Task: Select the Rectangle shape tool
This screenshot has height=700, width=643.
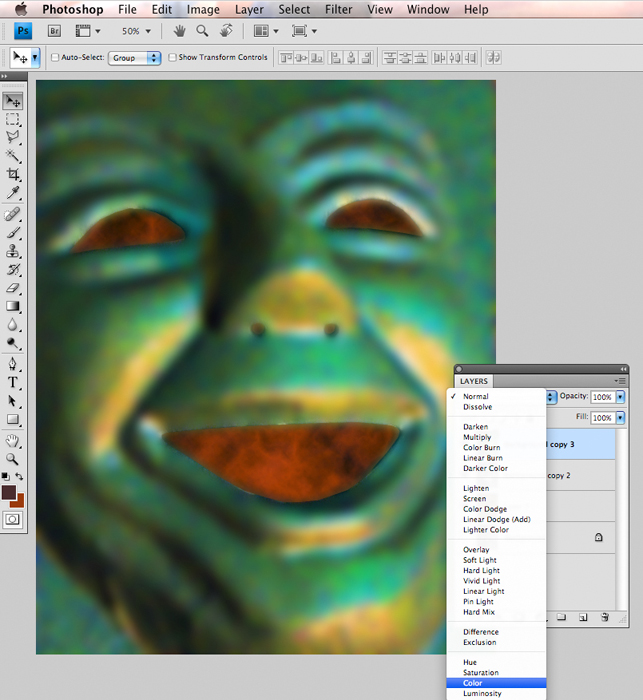Action: tap(13, 419)
